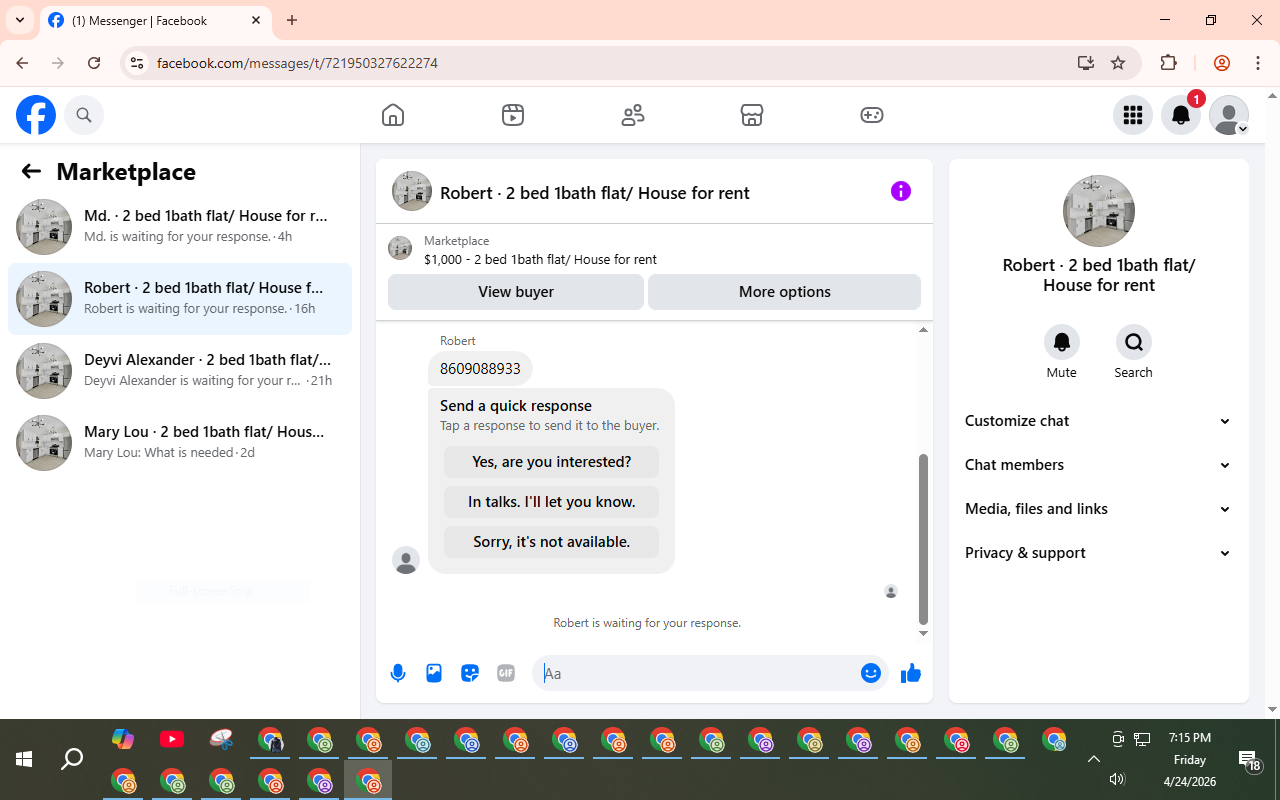Expand the Media, files and links section
Image resolution: width=1280 pixels, height=800 pixels.
[1099, 509]
